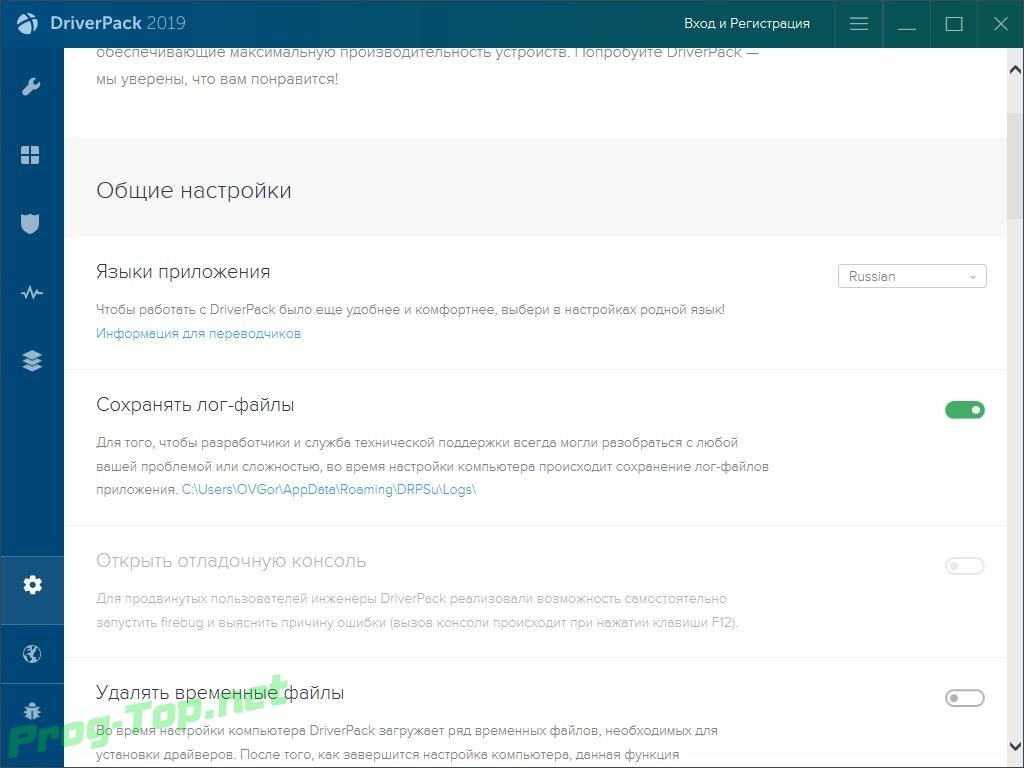Click the 'Удалять временные файлы' label
The height and width of the screenshot is (768, 1024).
point(220,692)
